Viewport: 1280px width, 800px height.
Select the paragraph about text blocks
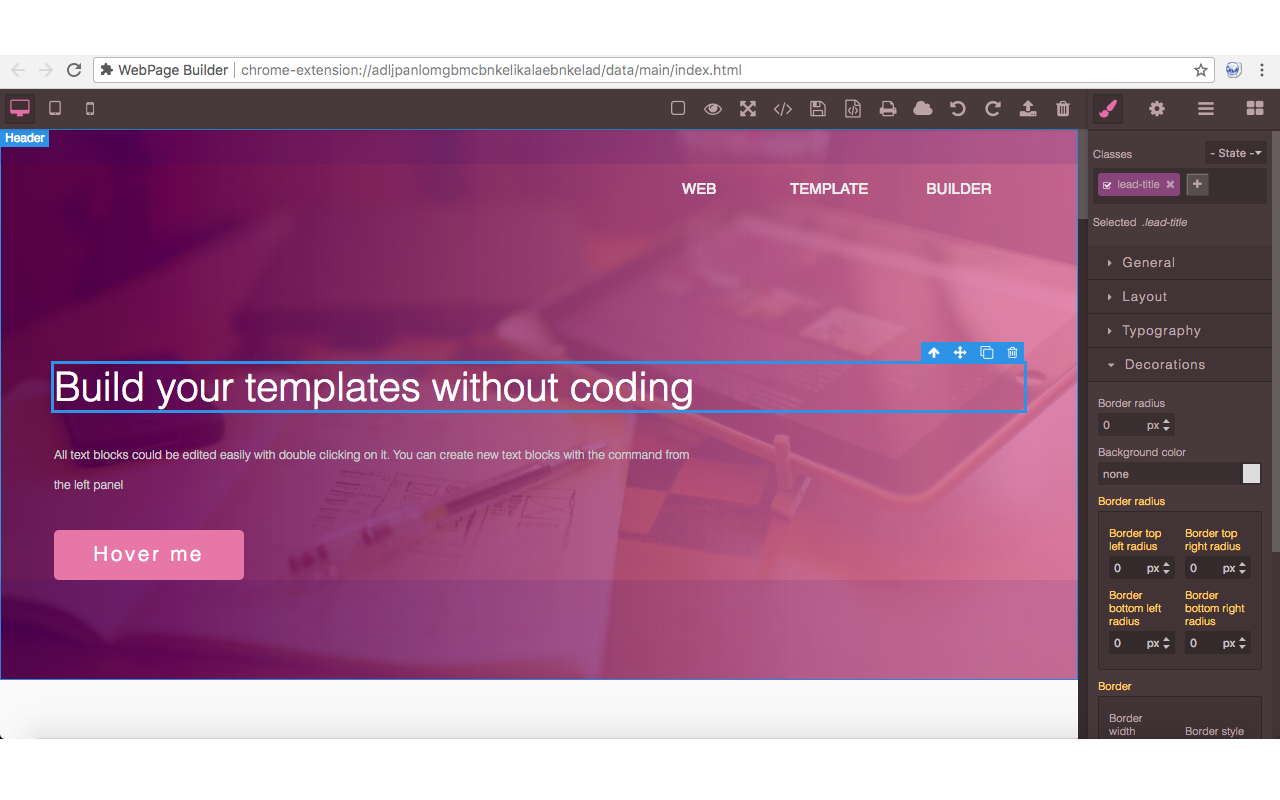pos(371,470)
